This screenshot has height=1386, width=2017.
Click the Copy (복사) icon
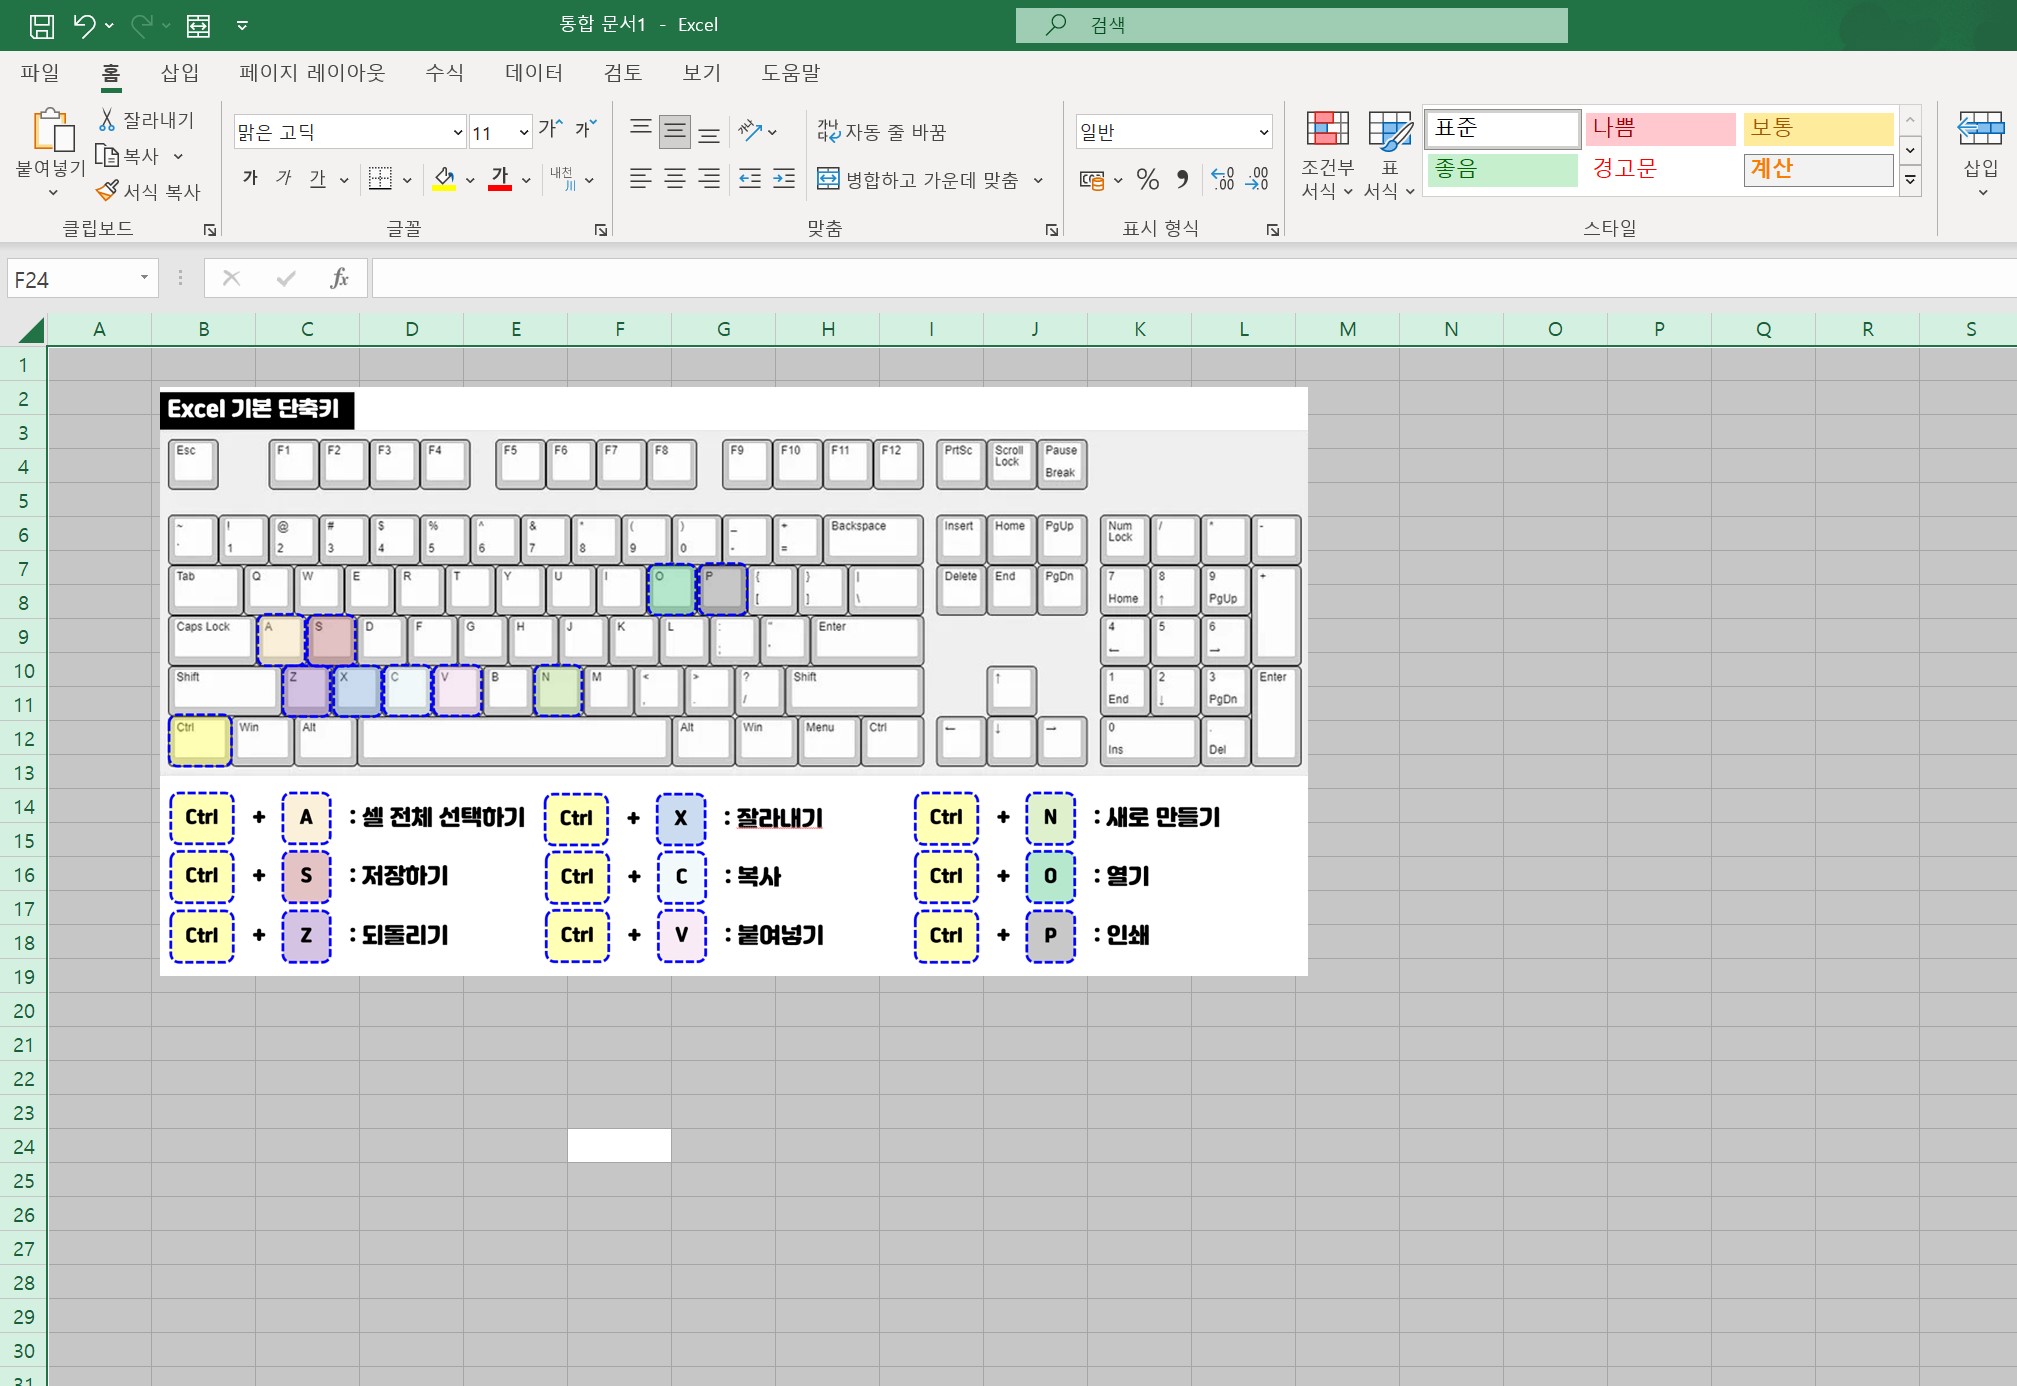pos(107,156)
